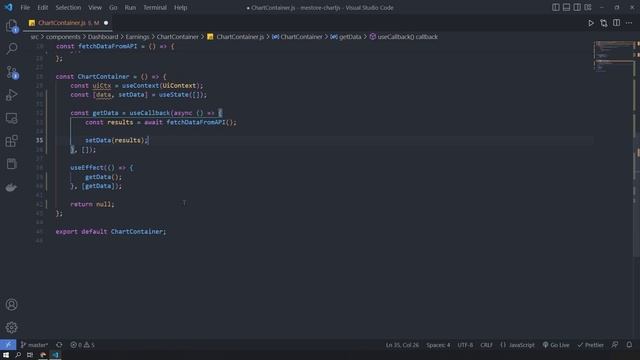Screen dimensions: 640x360
Task: Open the Source Control view
Action: [11, 72]
